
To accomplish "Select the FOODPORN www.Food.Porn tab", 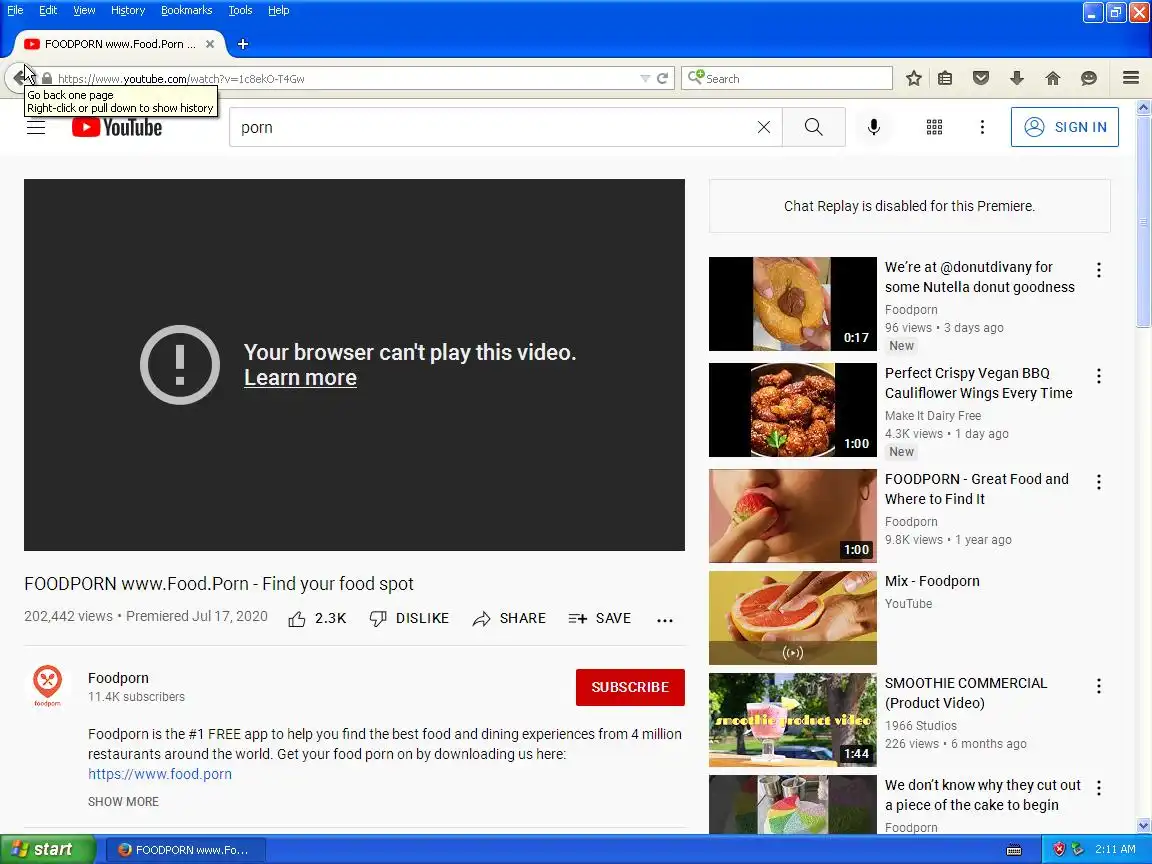I will click(120, 44).
